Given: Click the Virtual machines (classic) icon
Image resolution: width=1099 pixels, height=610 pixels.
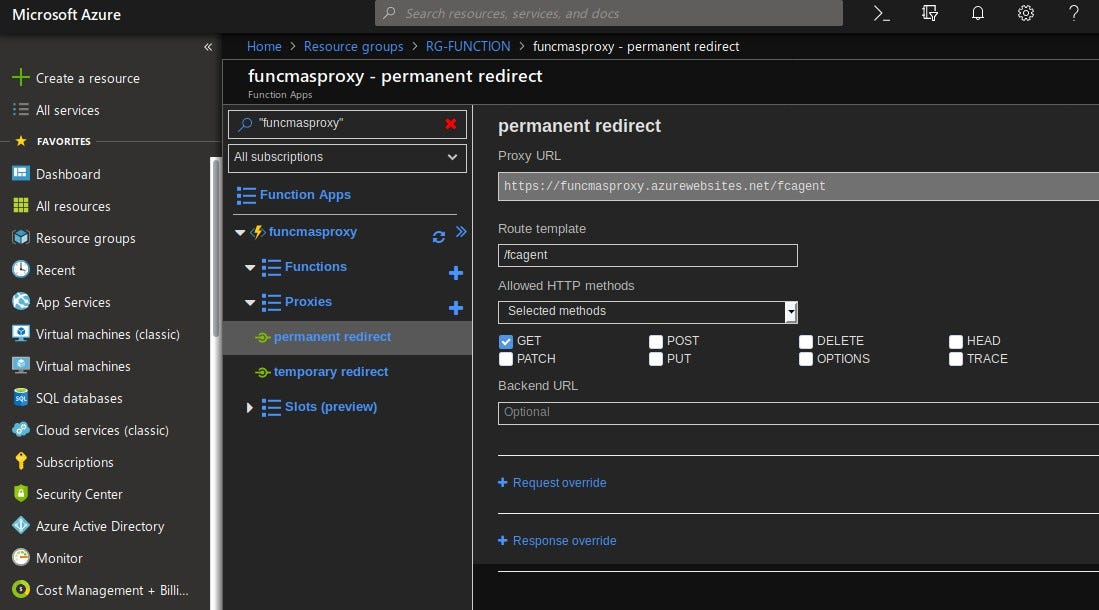Looking at the screenshot, I should pyautogui.click(x=21, y=334).
